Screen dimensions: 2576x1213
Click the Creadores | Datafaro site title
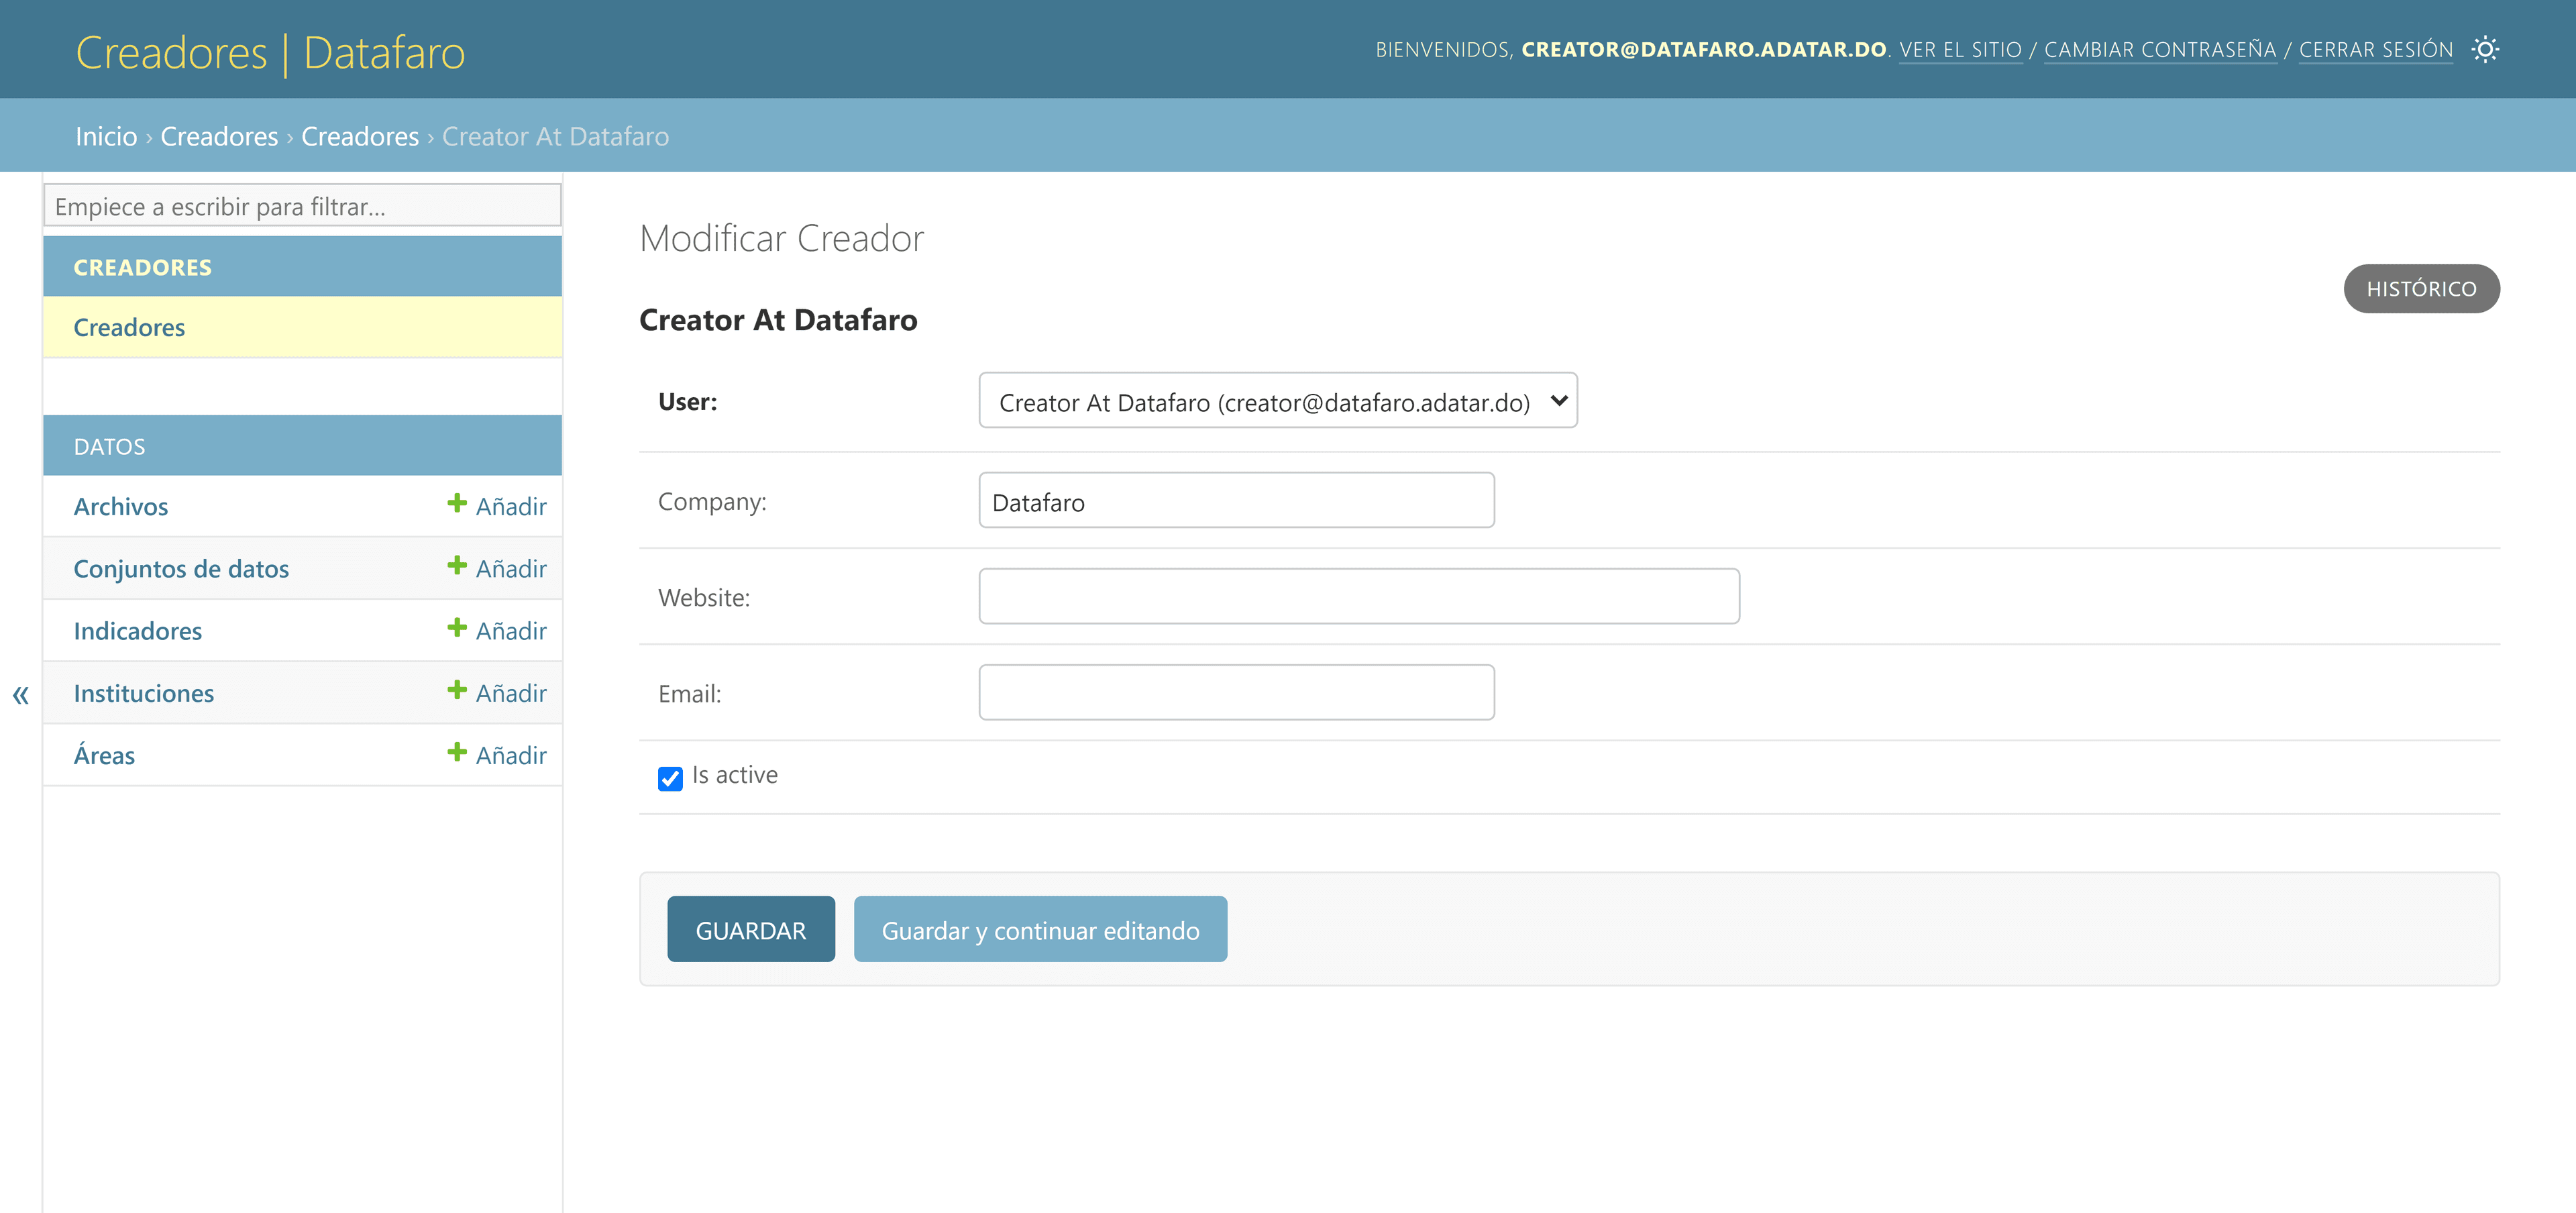click(x=270, y=52)
